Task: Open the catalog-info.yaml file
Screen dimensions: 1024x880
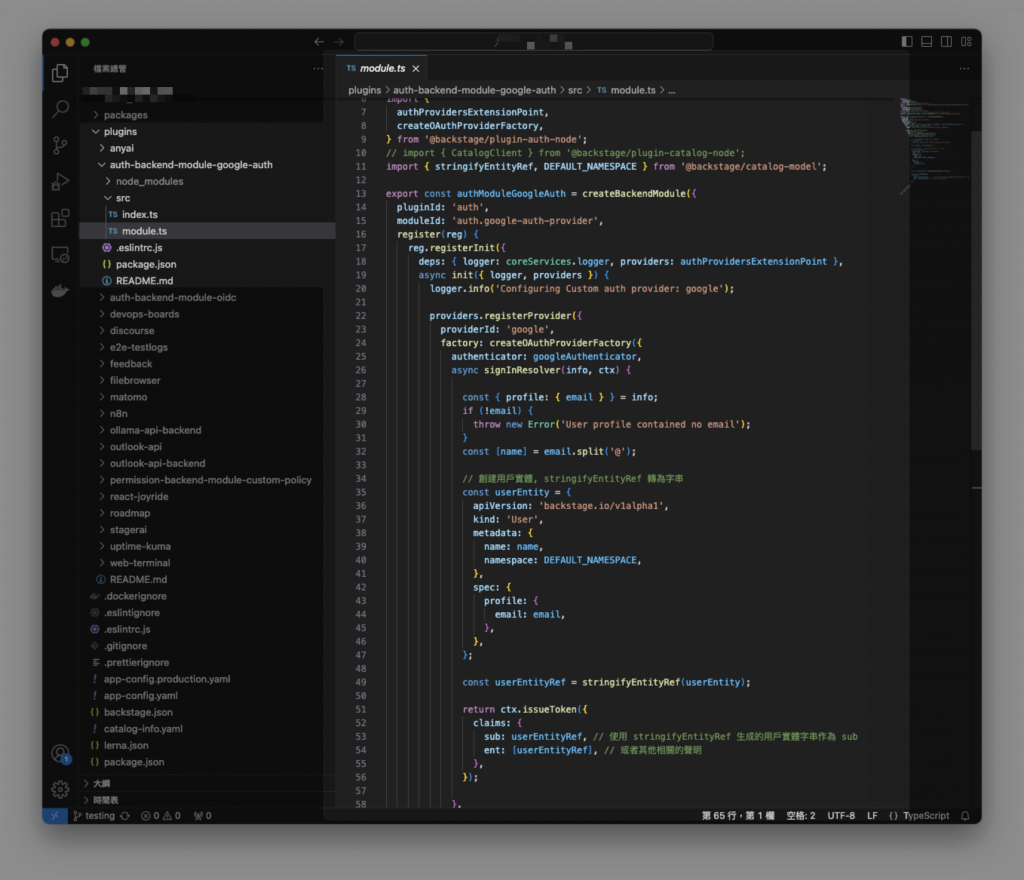Action: [x=208, y=729]
